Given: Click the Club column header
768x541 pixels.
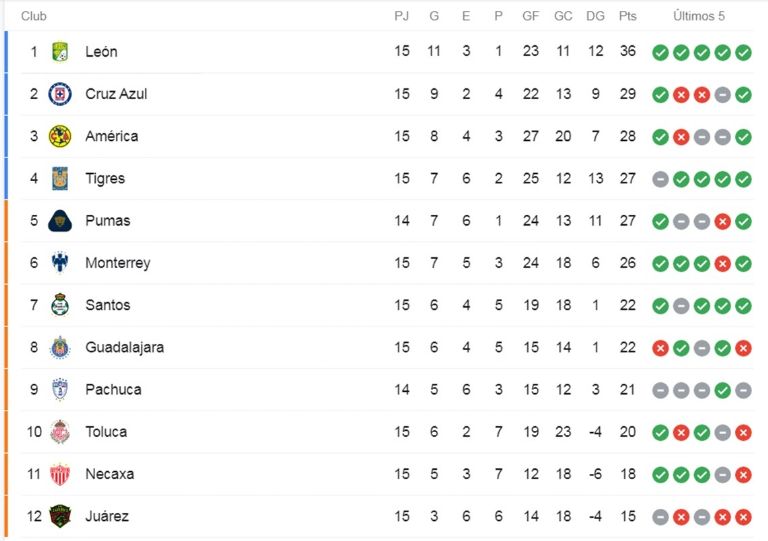Looking at the screenshot, I should coord(34,16).
